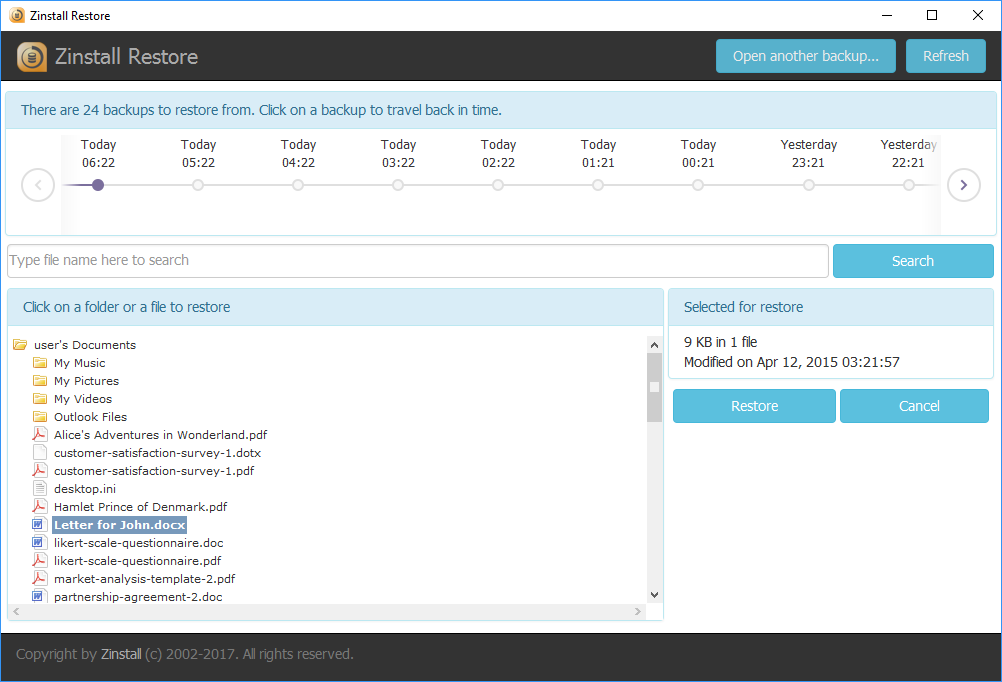Click the Zinstall Restore title bar icon

(x=17, y=15)
